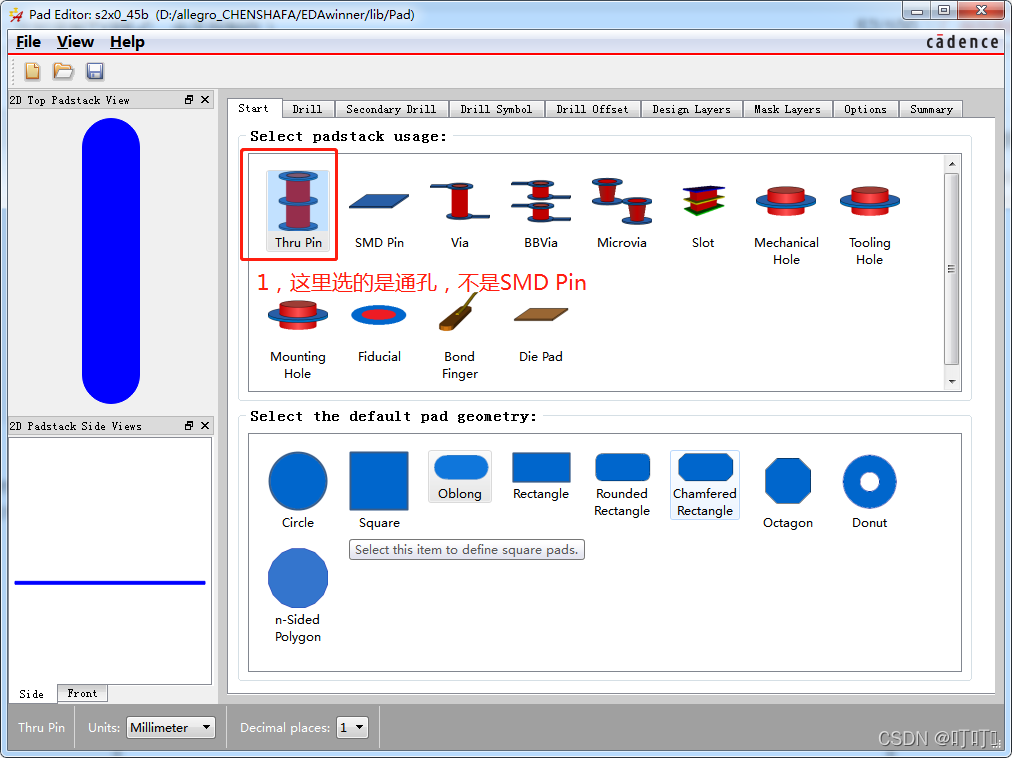Click the padstack usage scrollbar up arrow
The height and width of the screenshot is (758, 1012).
[952, 164]
